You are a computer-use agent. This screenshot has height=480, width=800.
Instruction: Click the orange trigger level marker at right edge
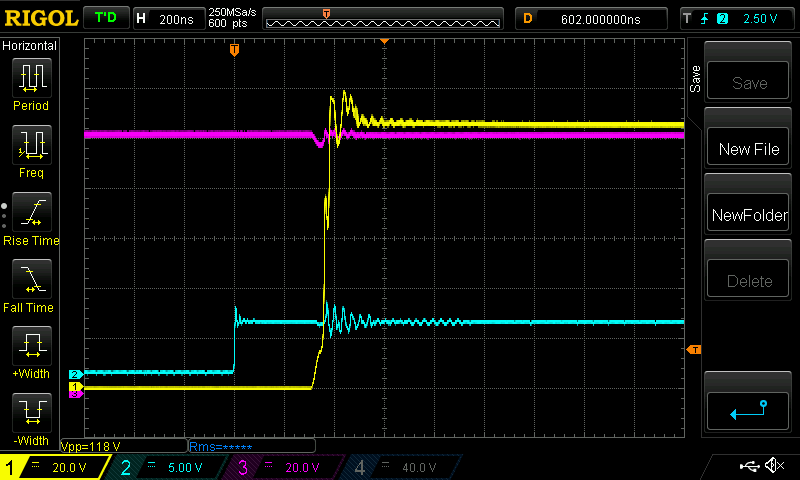click(x=694, y=349)
